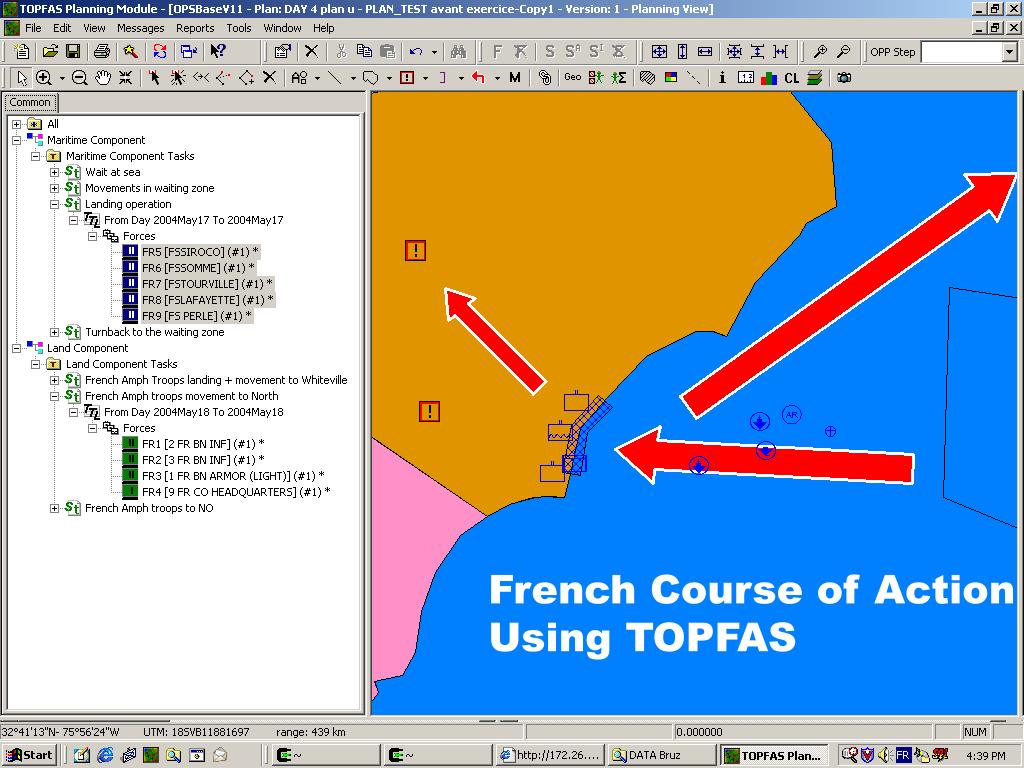Viewport: 1024px width, 768px height.
Task: Select the pan hand tool
Action: (103, 78)
